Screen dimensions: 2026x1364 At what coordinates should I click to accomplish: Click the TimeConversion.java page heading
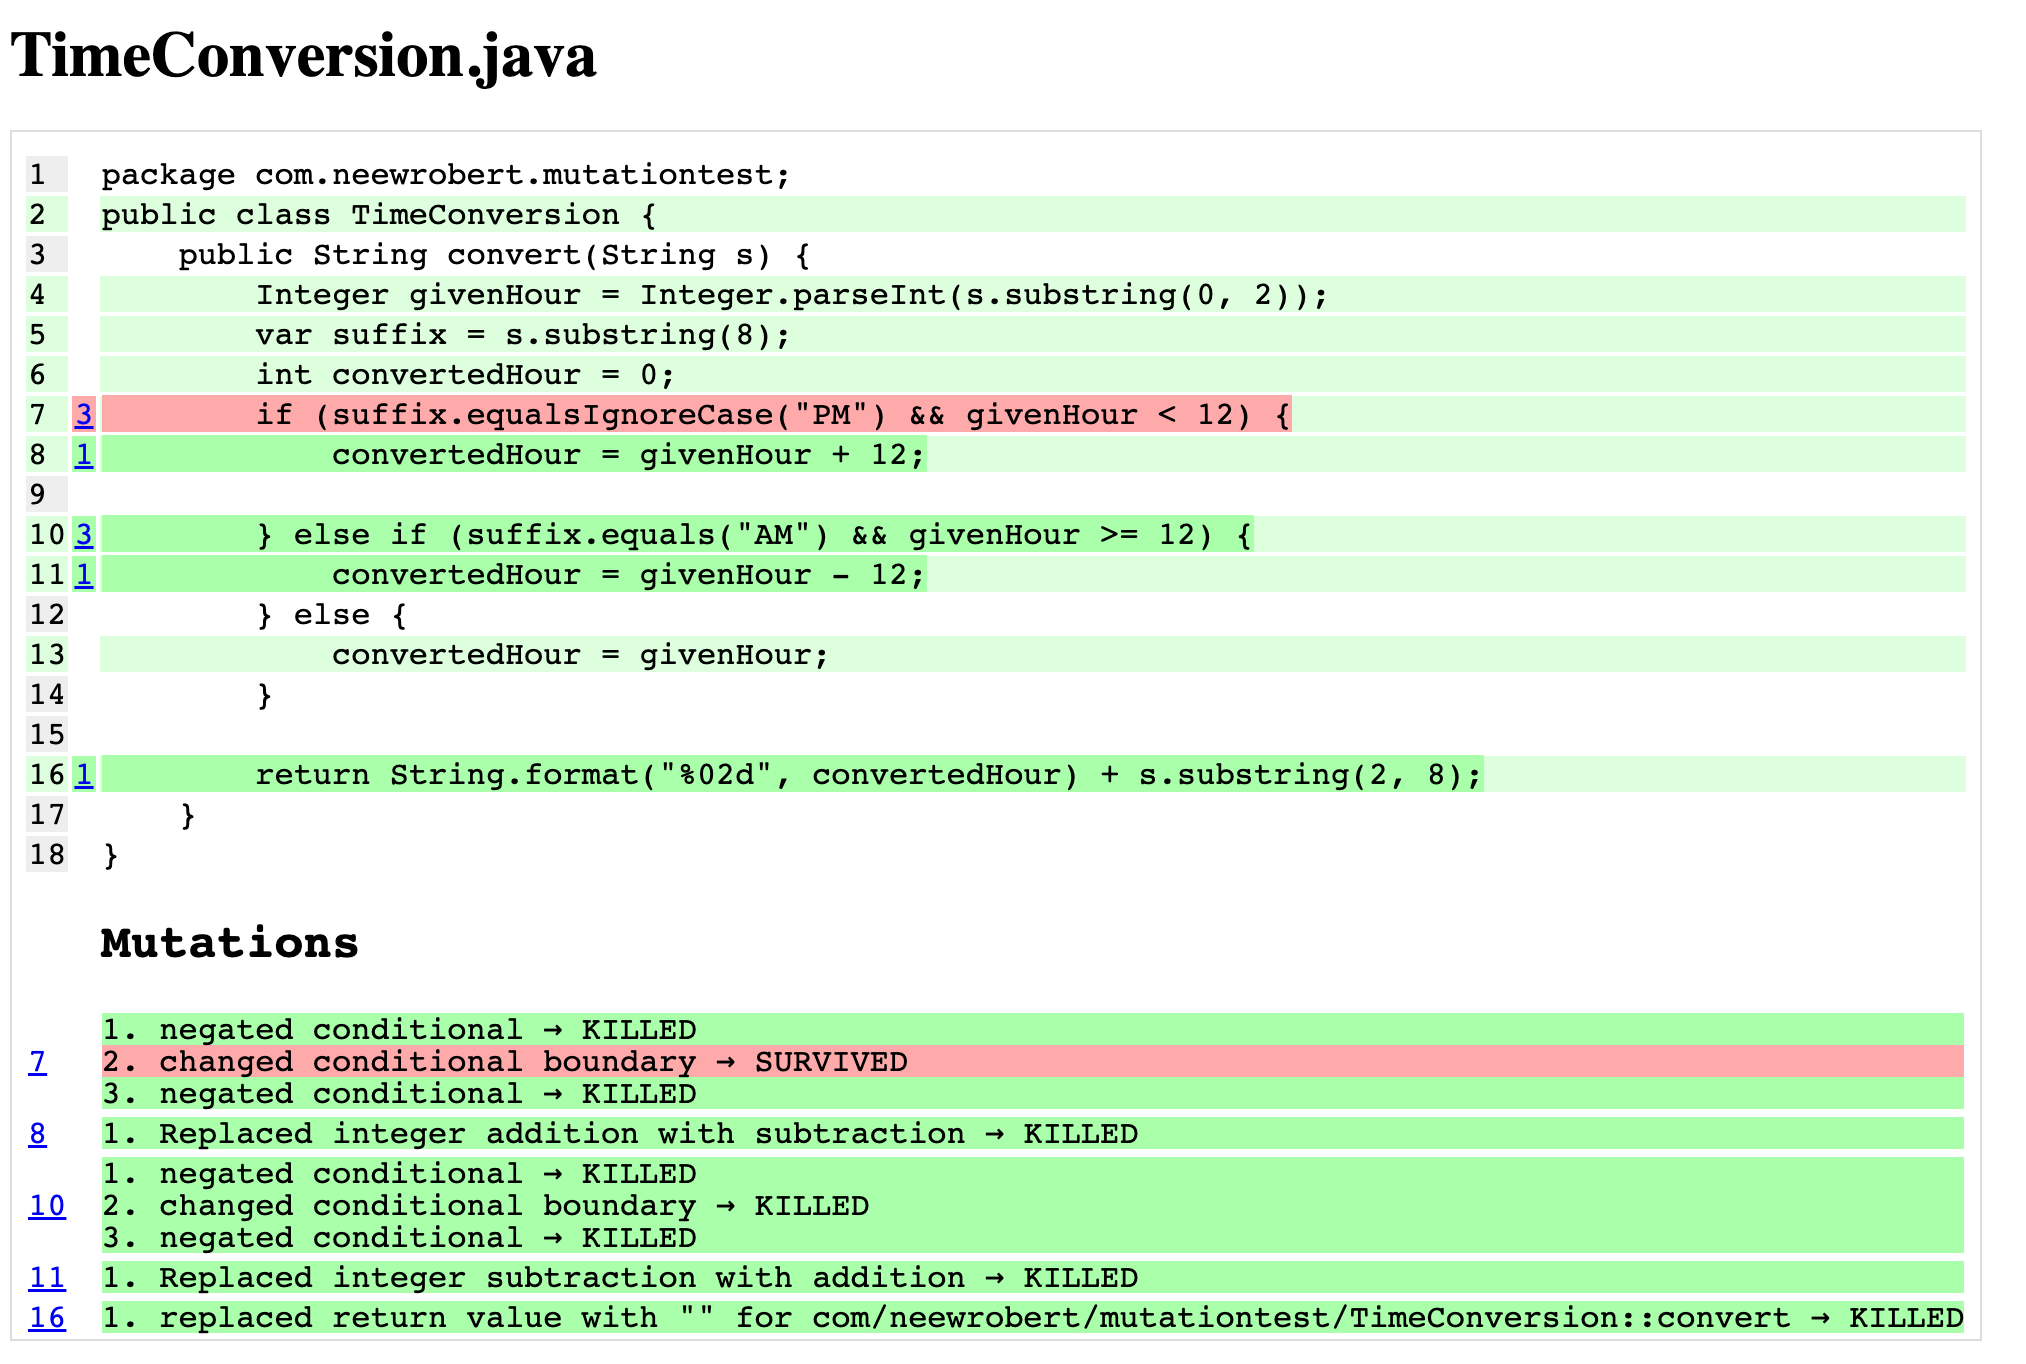303,55
